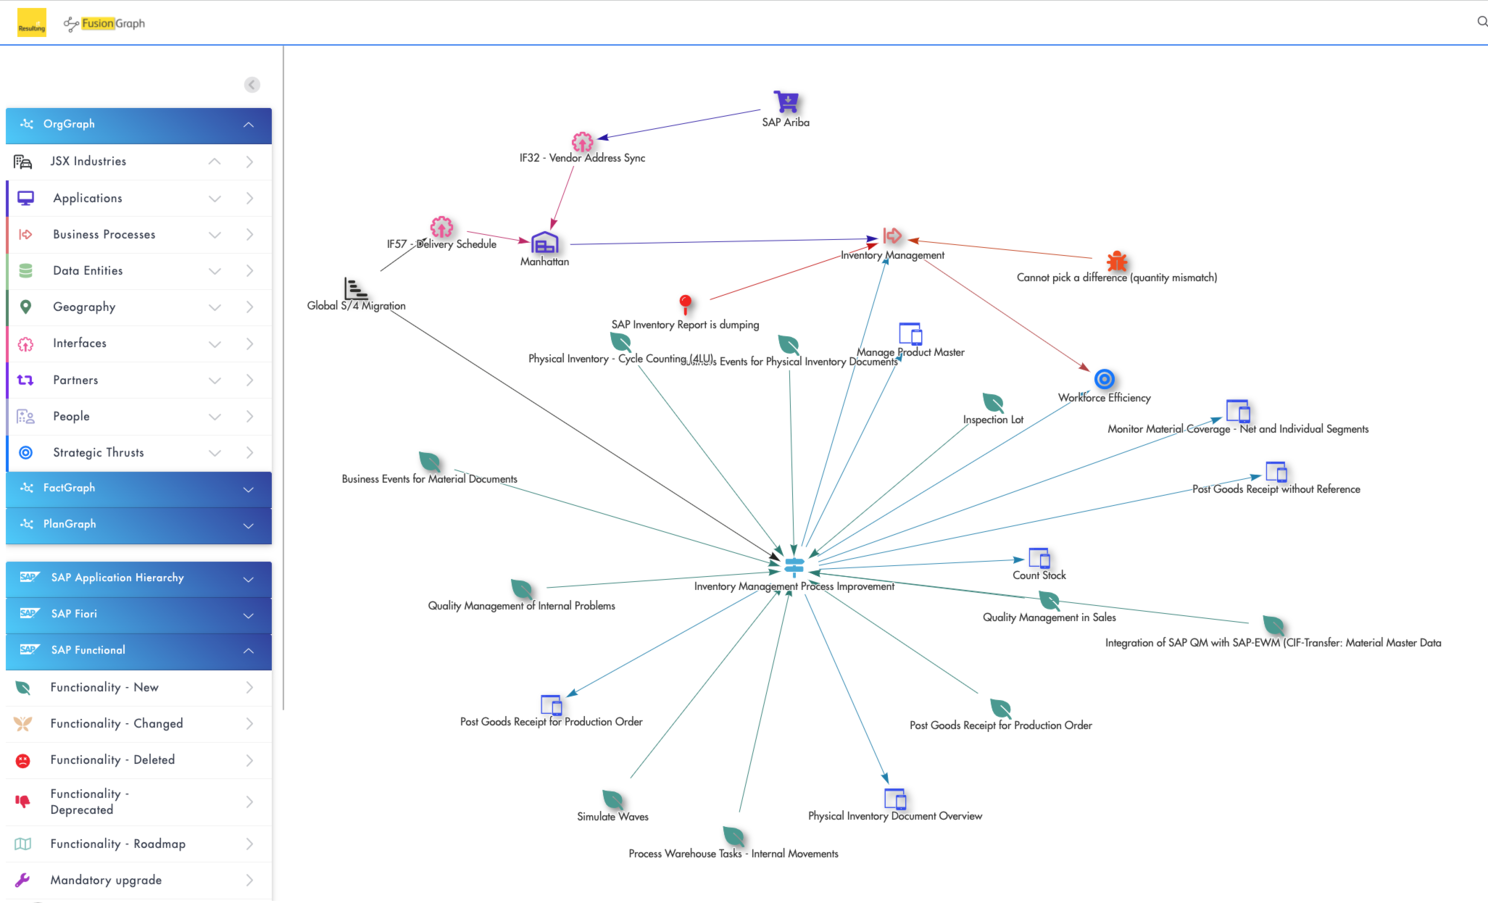Collapse the left sidebar panel
Image resolution: width=1488 pixels, height=903 pixels.
(x=252, y=85)
